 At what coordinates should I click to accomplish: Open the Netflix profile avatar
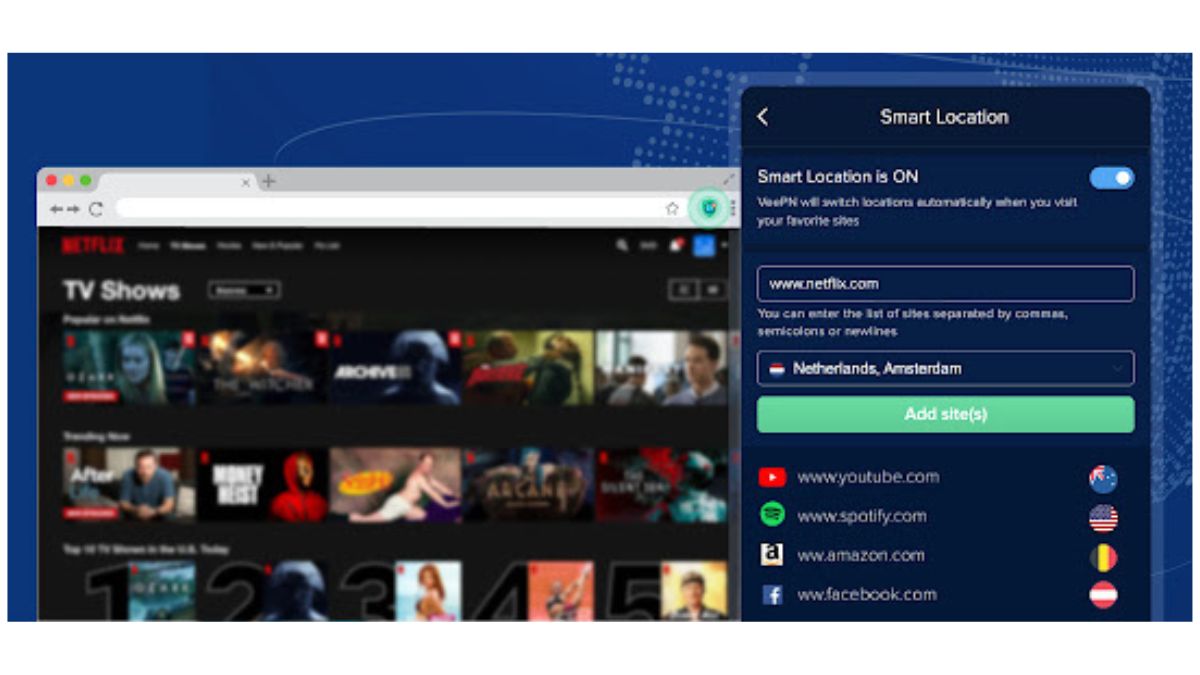click(x=704, y=245)
